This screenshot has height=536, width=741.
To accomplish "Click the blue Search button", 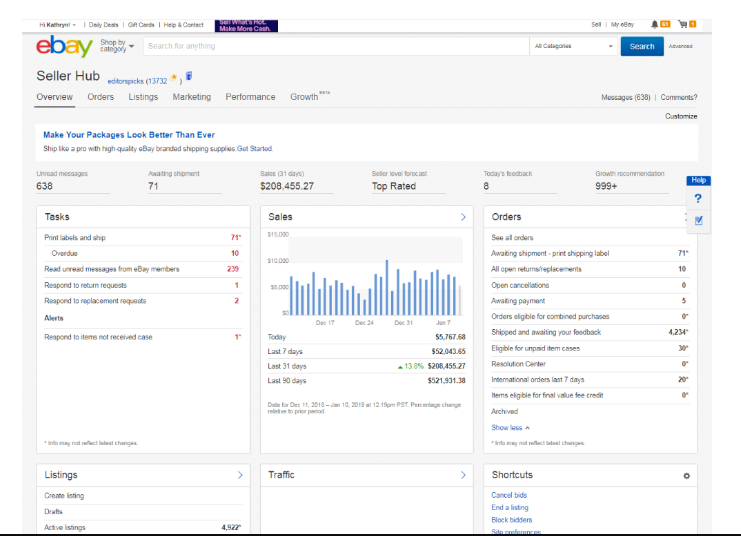I will [642, 46].
